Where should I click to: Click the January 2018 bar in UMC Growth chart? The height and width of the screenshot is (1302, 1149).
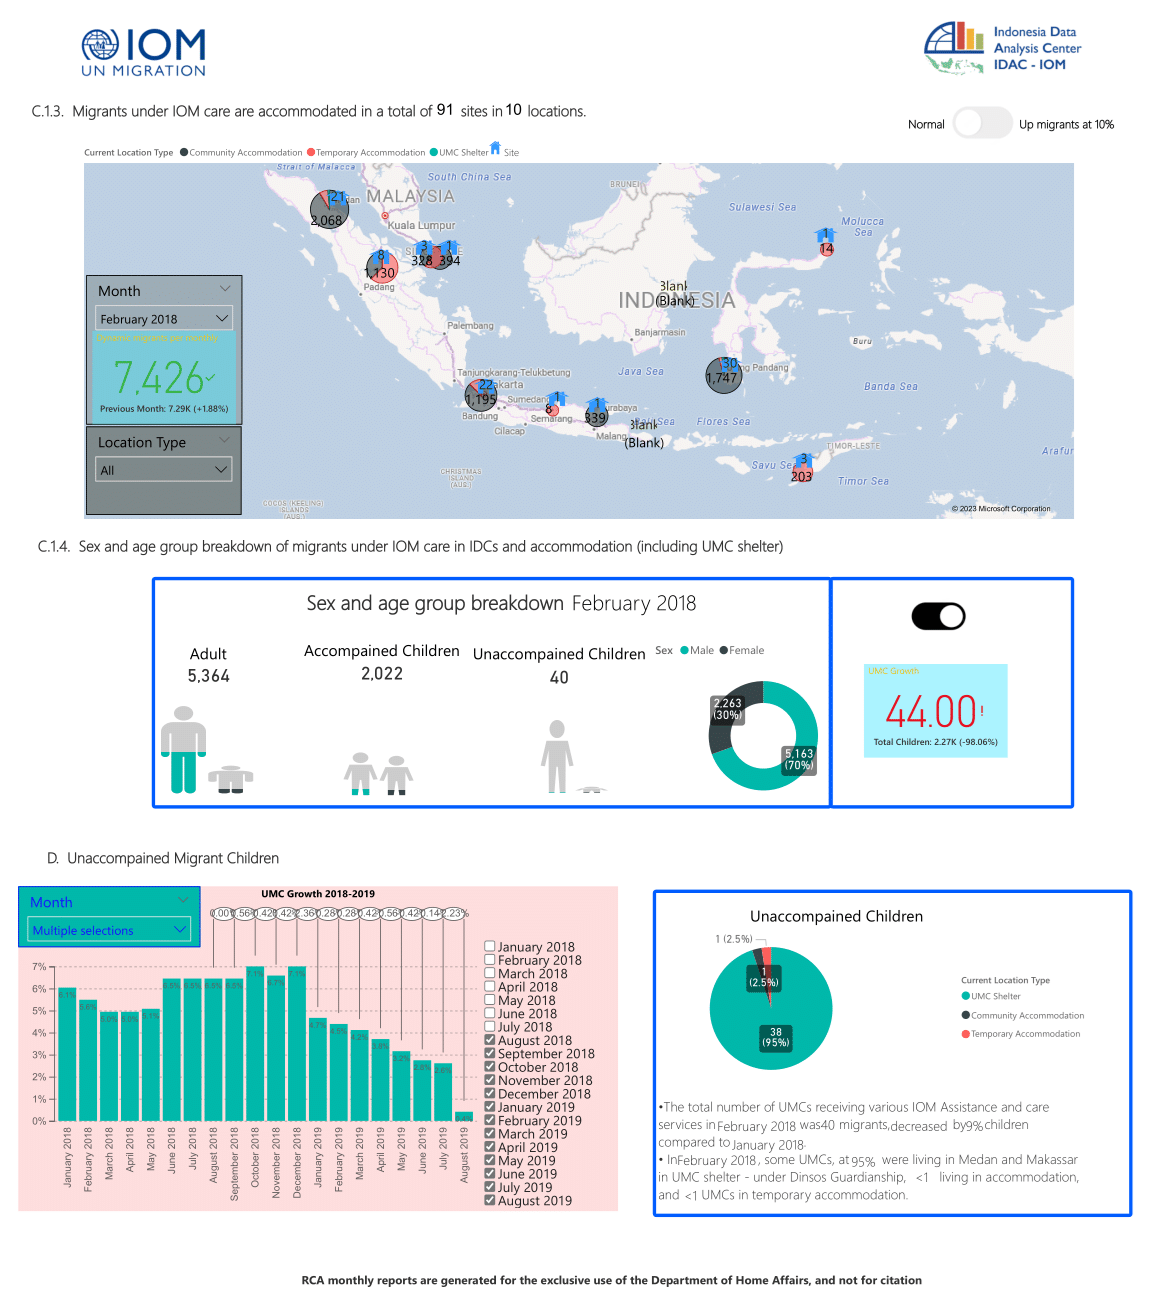pos(67,1054)
